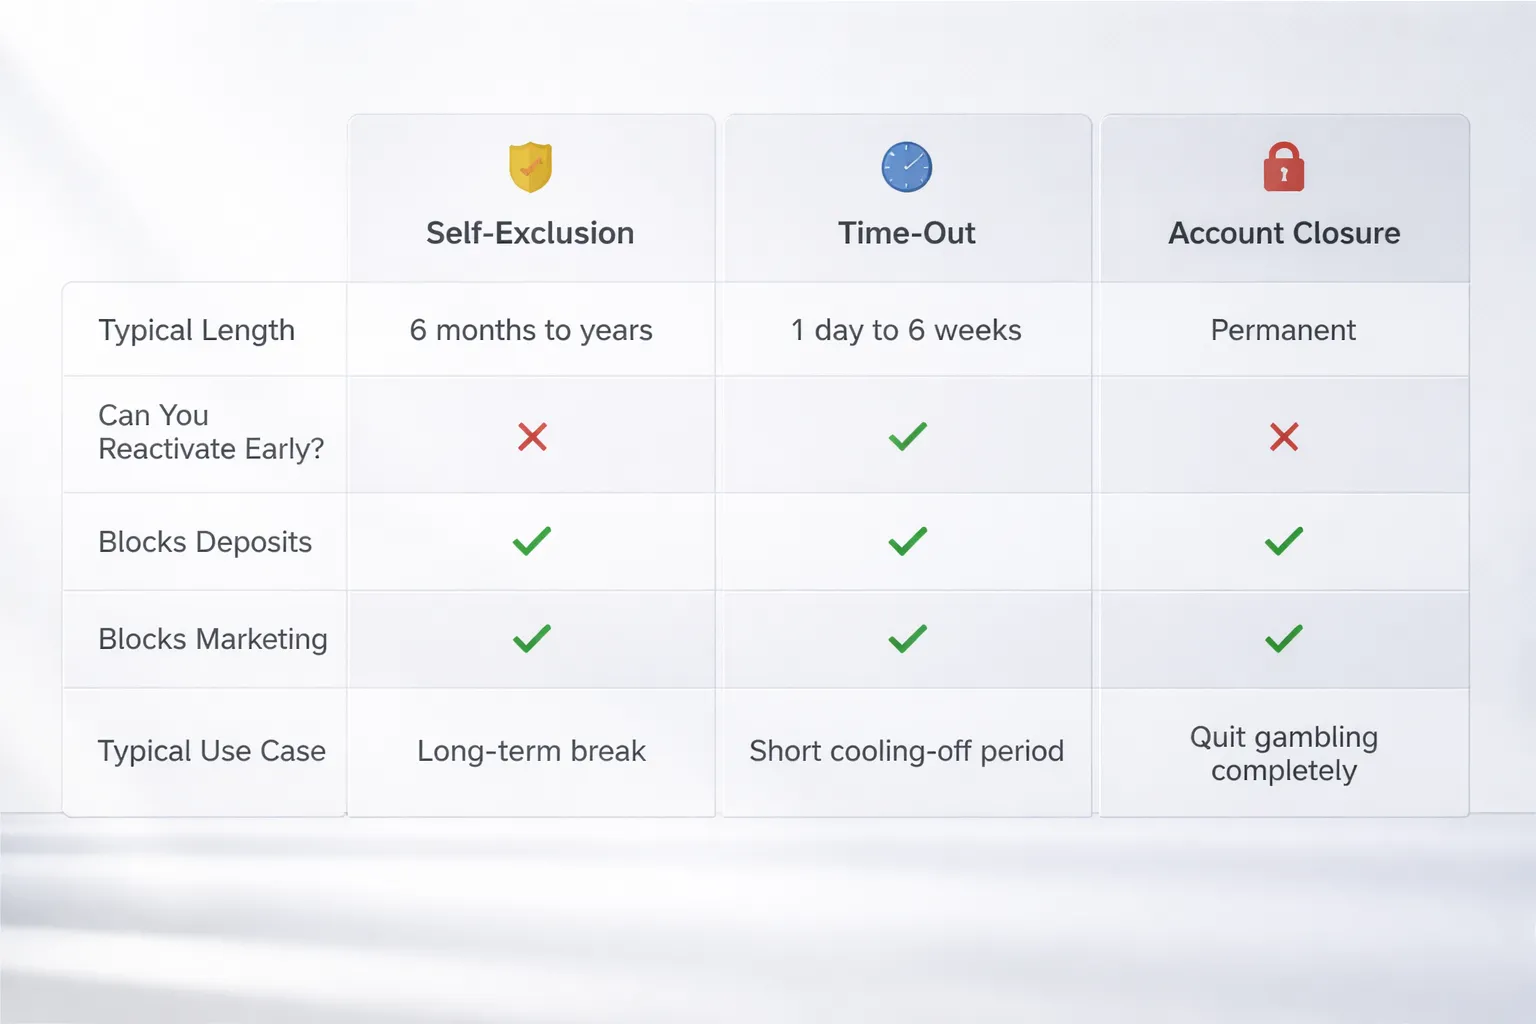This screenshot has height=1024, width=1536.
Task: Click the yellow shield Self-Exclusion icon
Action: tap(530, 167)
